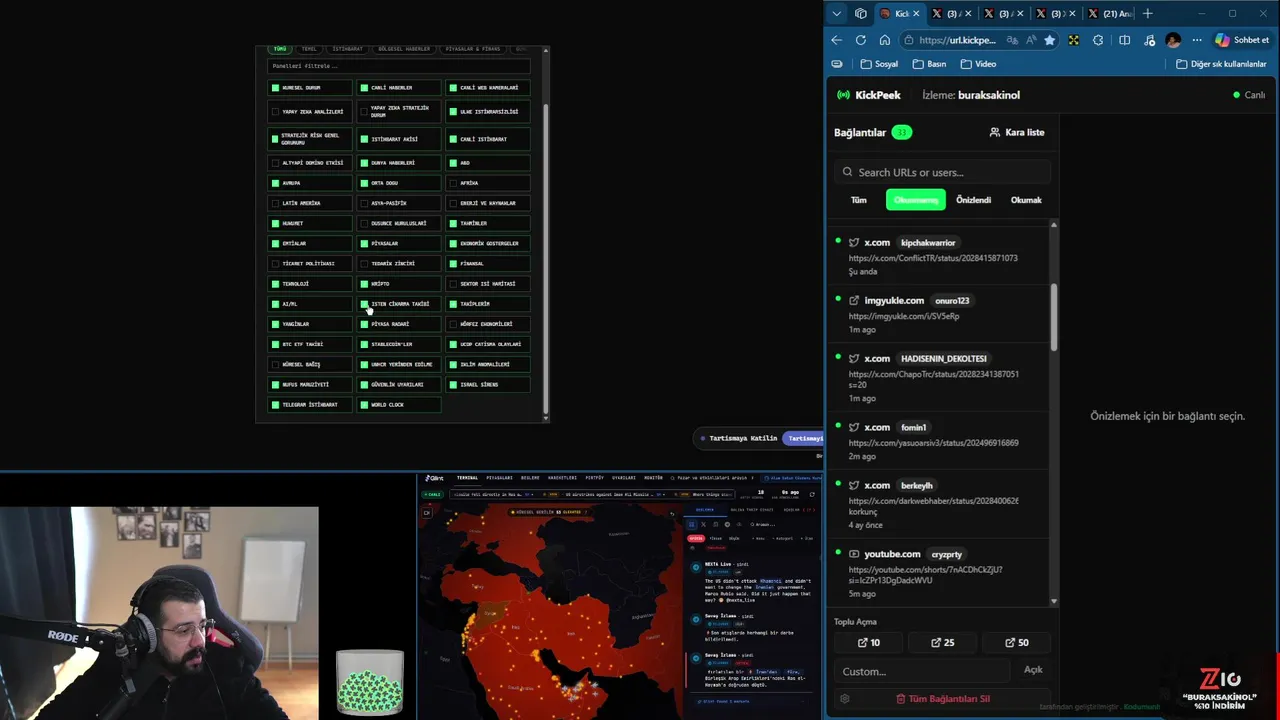Select BÖLGESEL HABERLER category tab
Viewport: 1280px width, 720px height.
404,49
